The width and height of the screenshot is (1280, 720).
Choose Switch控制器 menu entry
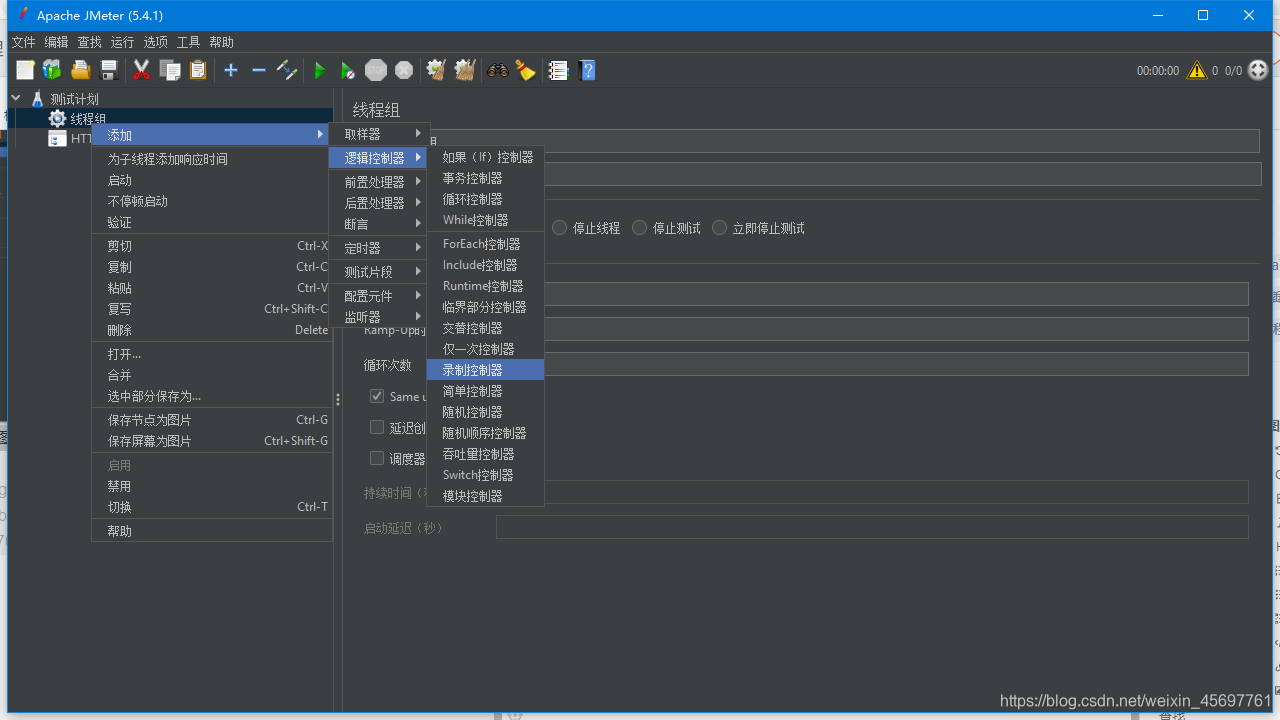point(485,475)
